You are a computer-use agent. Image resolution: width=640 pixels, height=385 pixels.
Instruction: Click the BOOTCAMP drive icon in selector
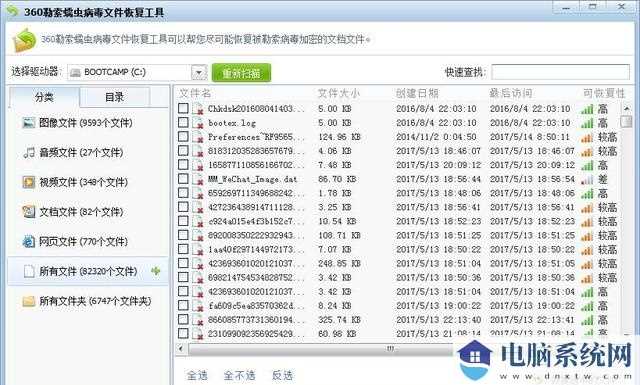click(x=75, y=73)
